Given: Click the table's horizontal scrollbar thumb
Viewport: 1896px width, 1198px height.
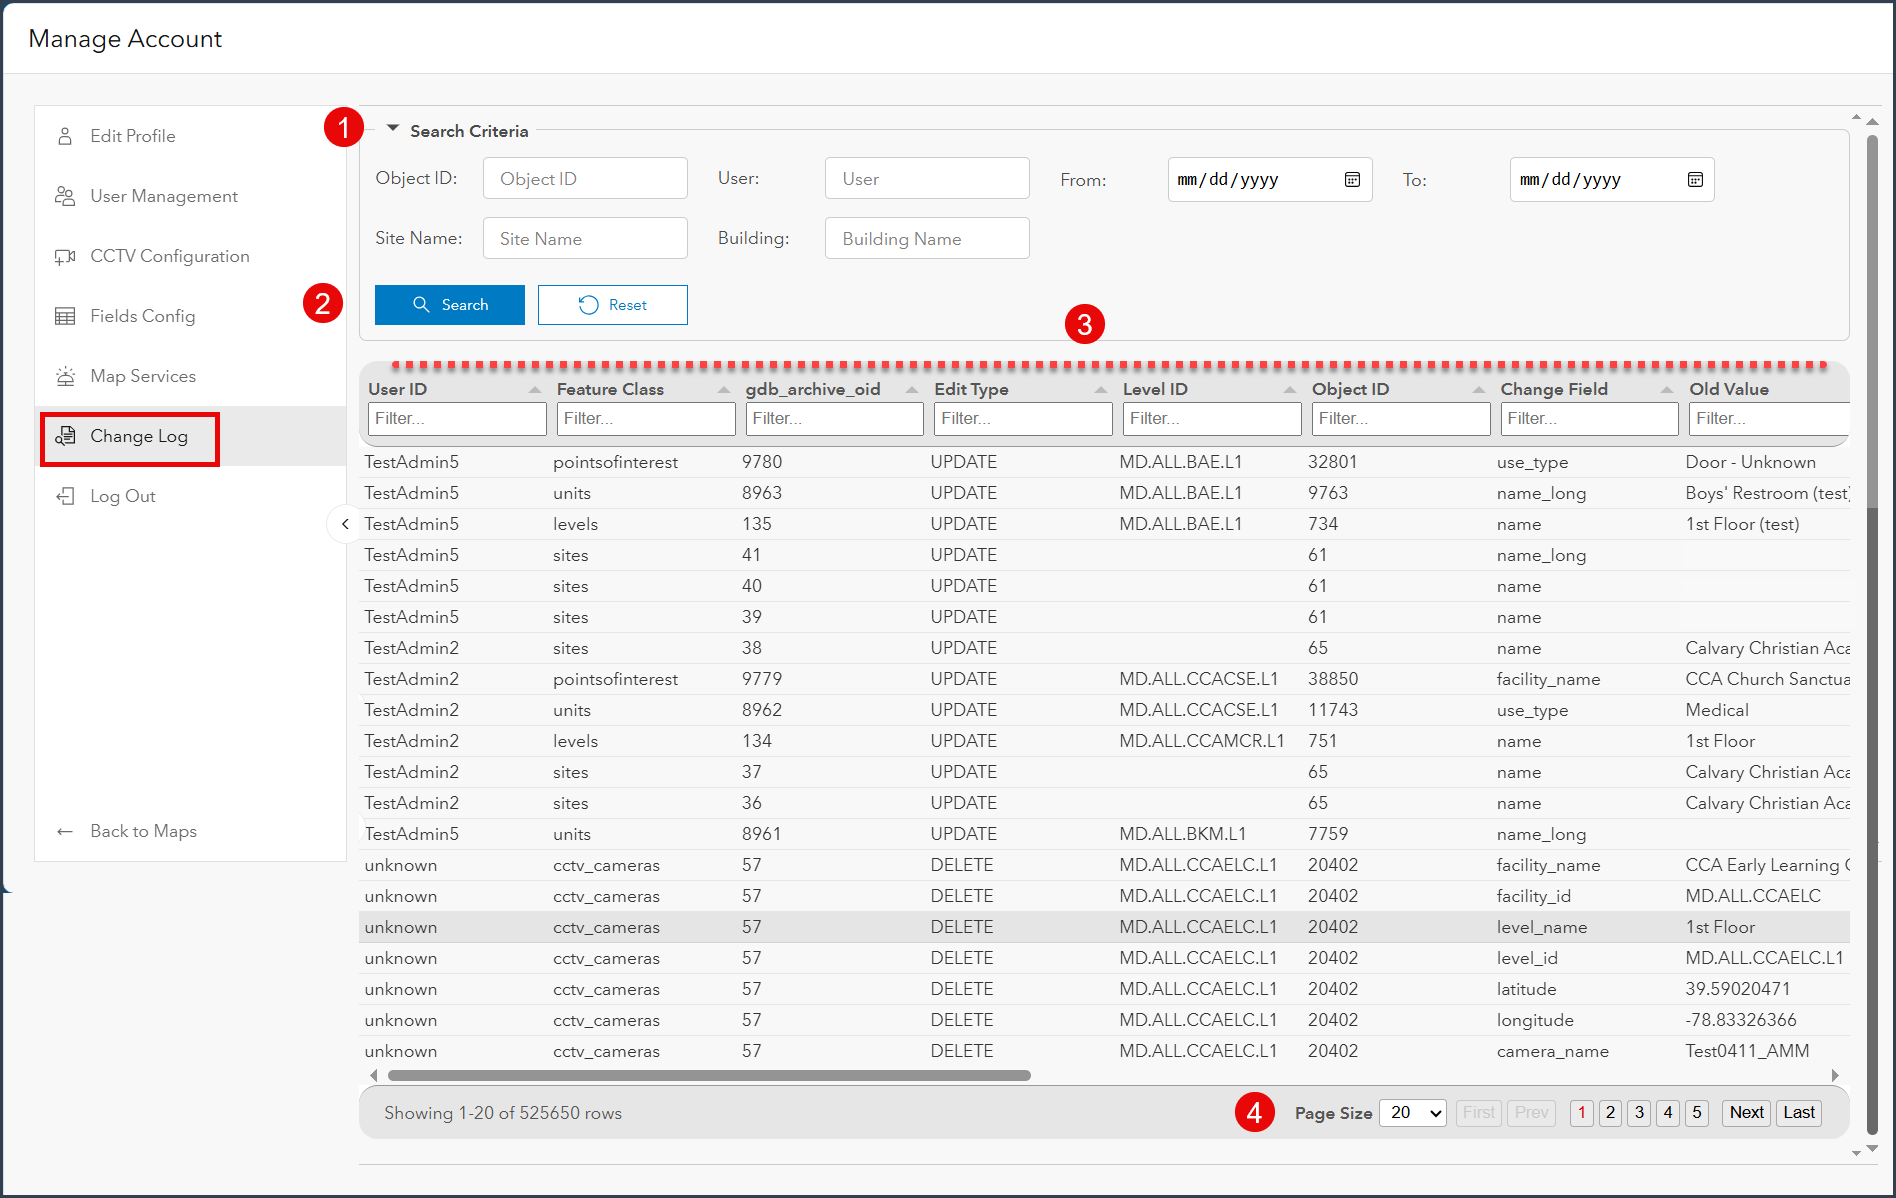Looking at the screenshot, I should [x=709, y=1076].
